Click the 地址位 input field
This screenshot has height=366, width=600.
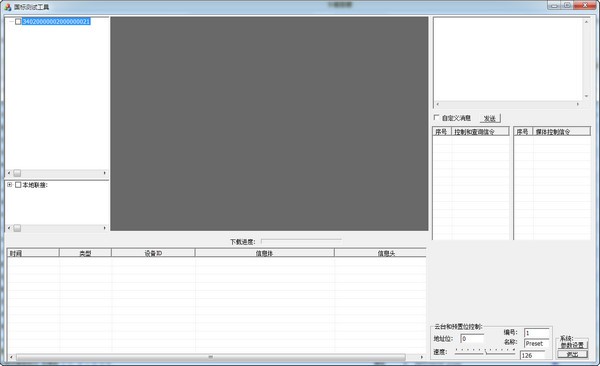click(472, 338)
